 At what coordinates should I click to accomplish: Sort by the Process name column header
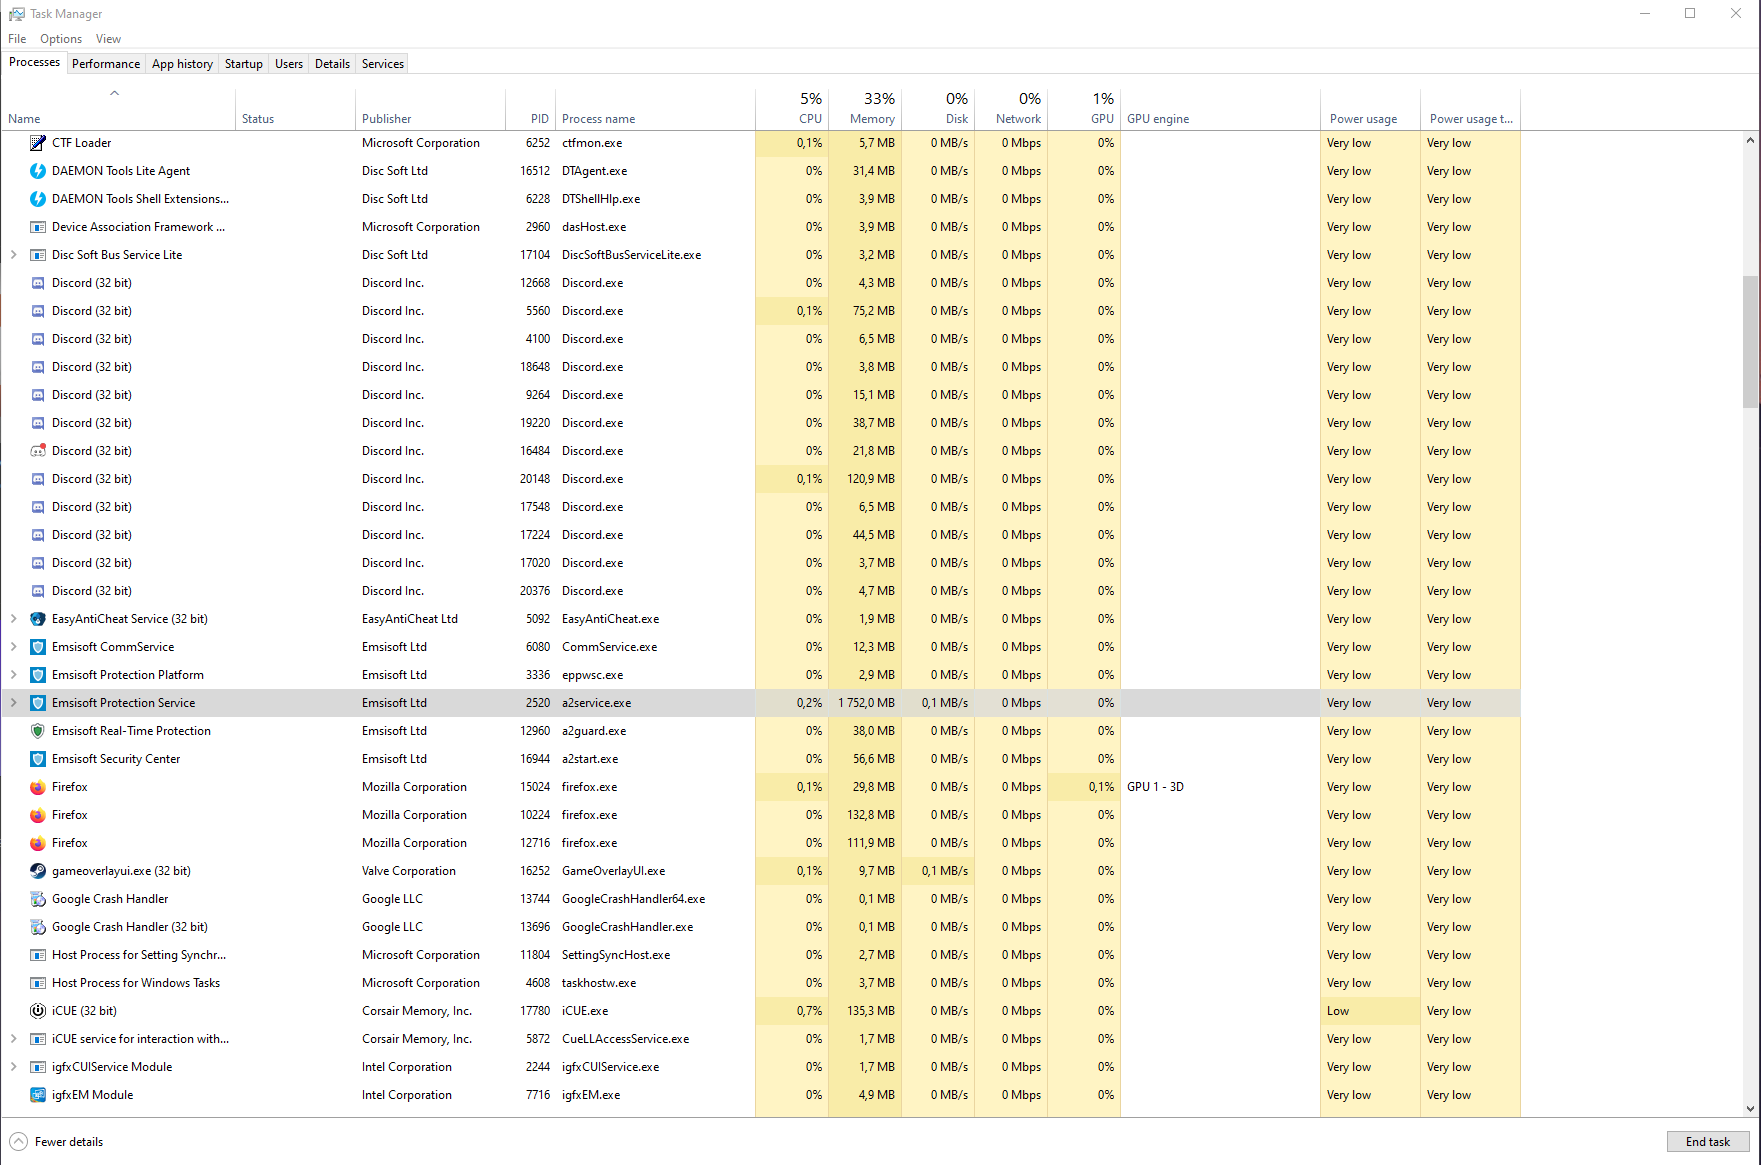coord(655,108)
